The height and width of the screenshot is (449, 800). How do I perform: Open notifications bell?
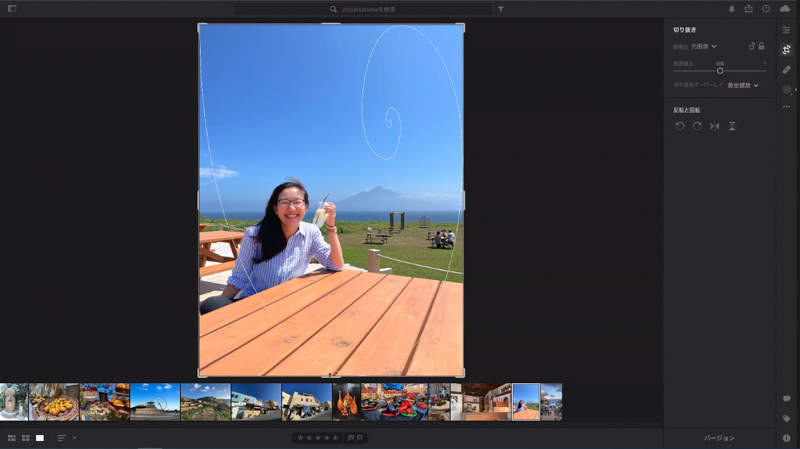click(x=732, y=9)
